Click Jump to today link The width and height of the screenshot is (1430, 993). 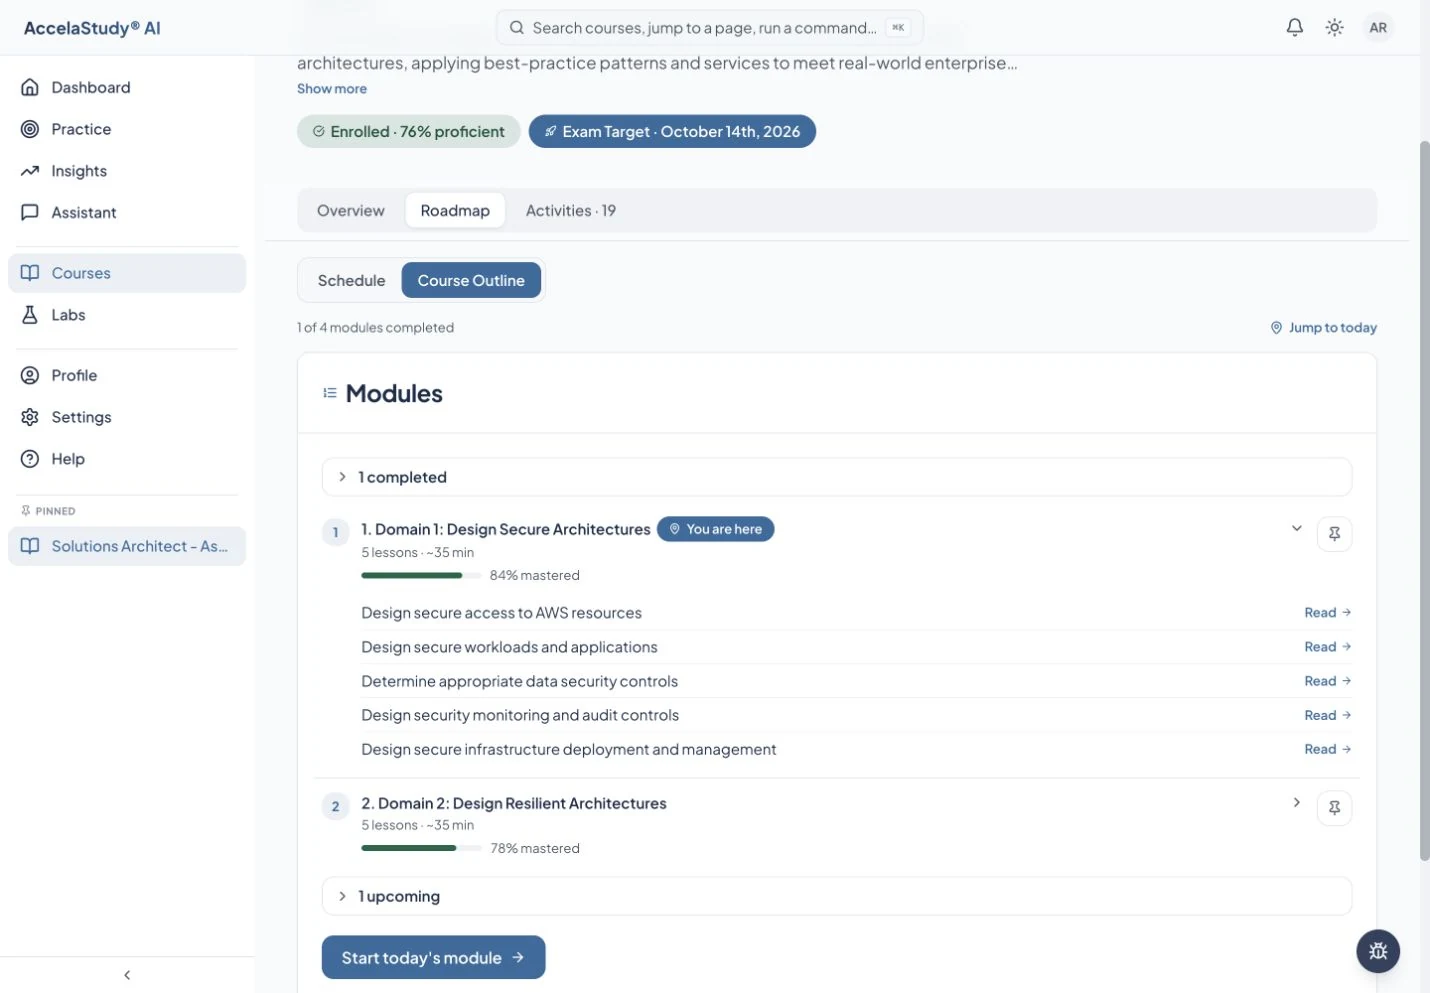(x=1323, y=328)
